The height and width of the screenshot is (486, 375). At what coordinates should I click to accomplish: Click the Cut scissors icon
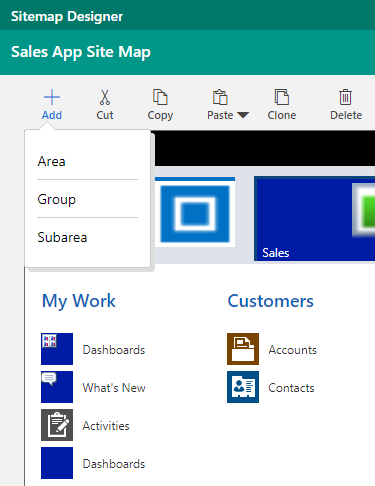(x=105, y=97)
